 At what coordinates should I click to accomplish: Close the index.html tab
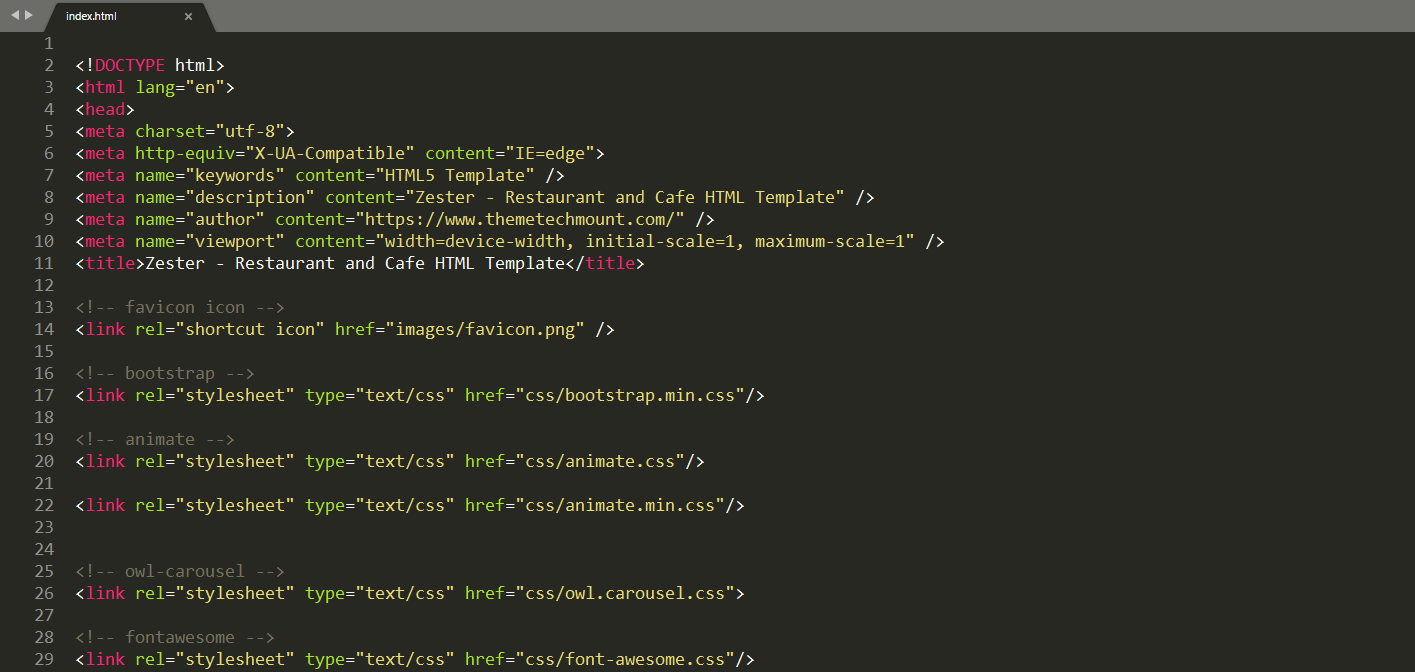[188, 17]
